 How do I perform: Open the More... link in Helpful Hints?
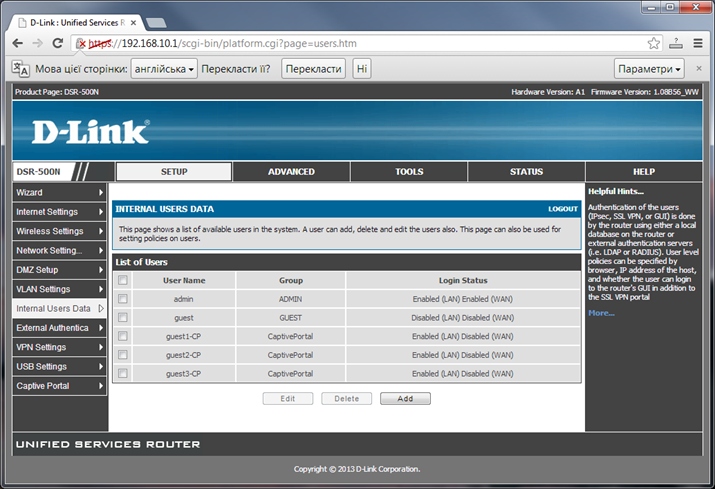[x=601, y=313]
